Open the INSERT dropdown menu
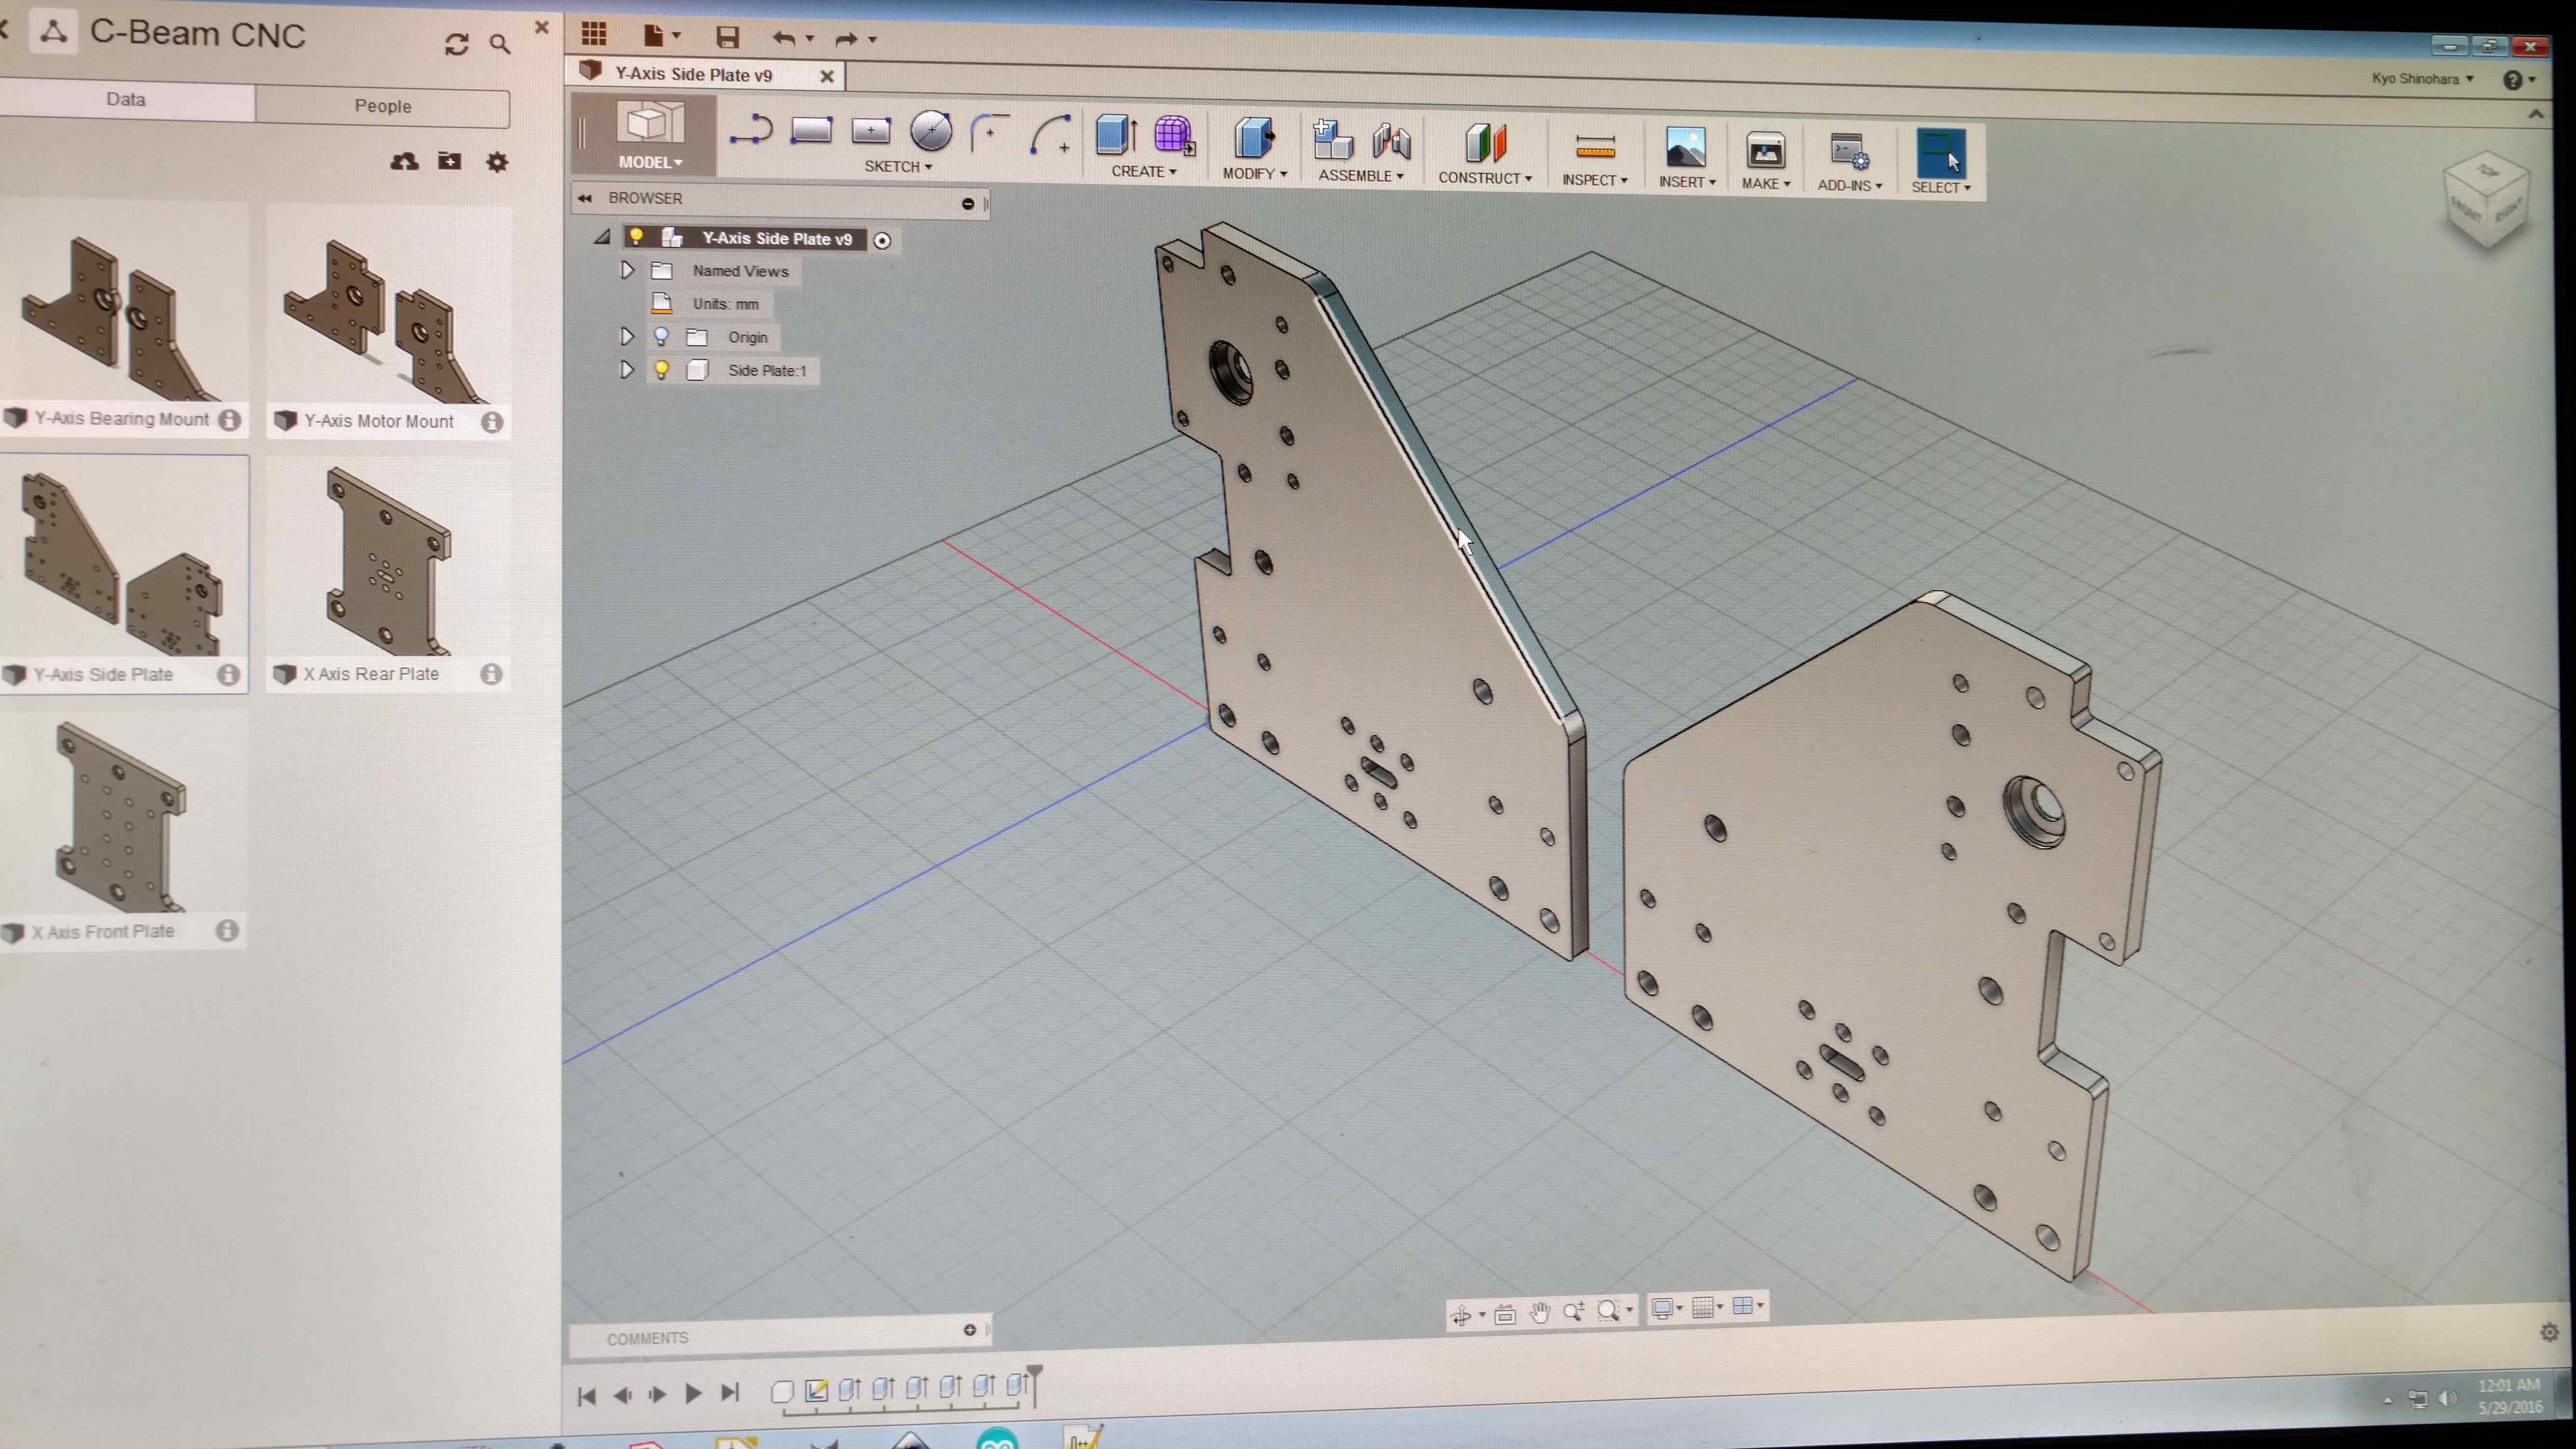This screenshot has width=2576, height=1449. (x=1687, y=182)
